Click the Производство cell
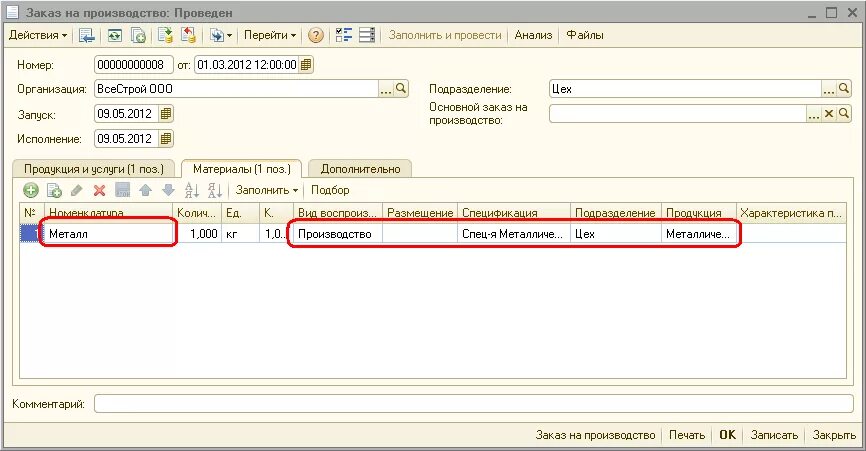 [338, 234]
